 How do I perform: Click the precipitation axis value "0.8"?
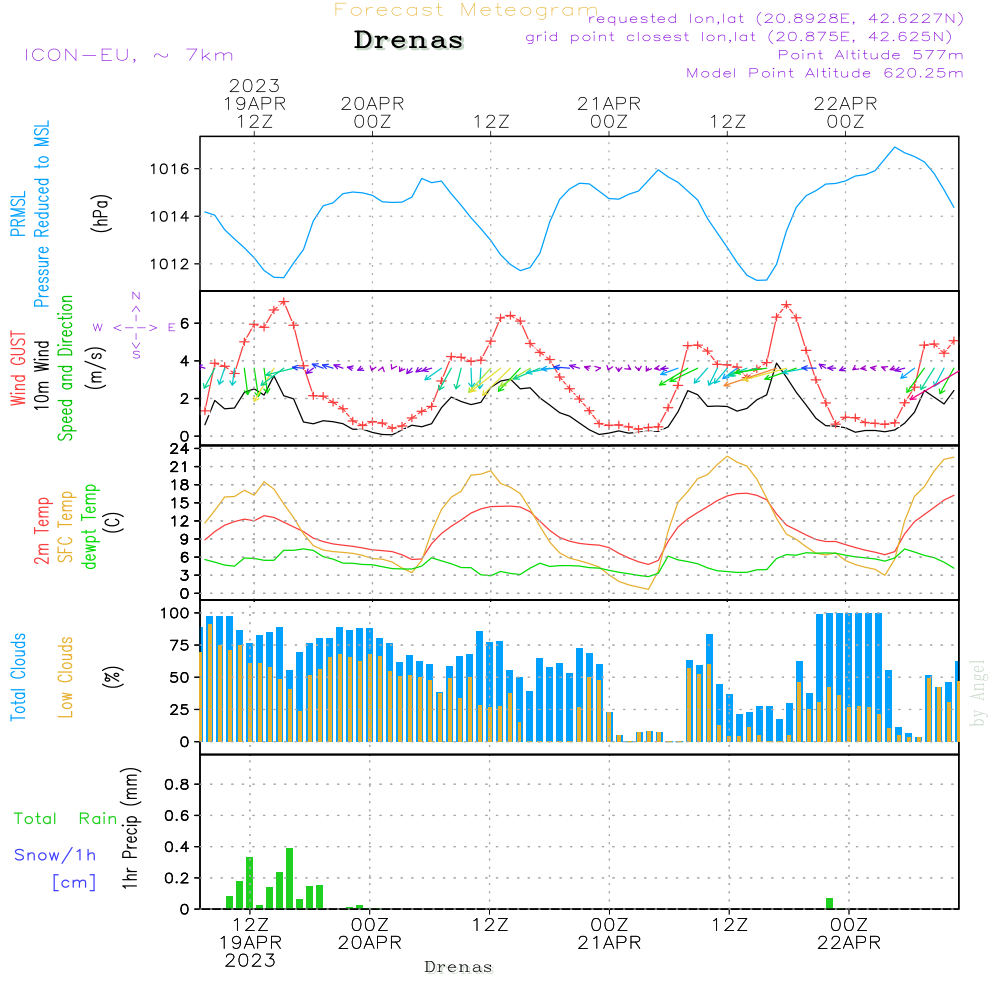[177, 784]
